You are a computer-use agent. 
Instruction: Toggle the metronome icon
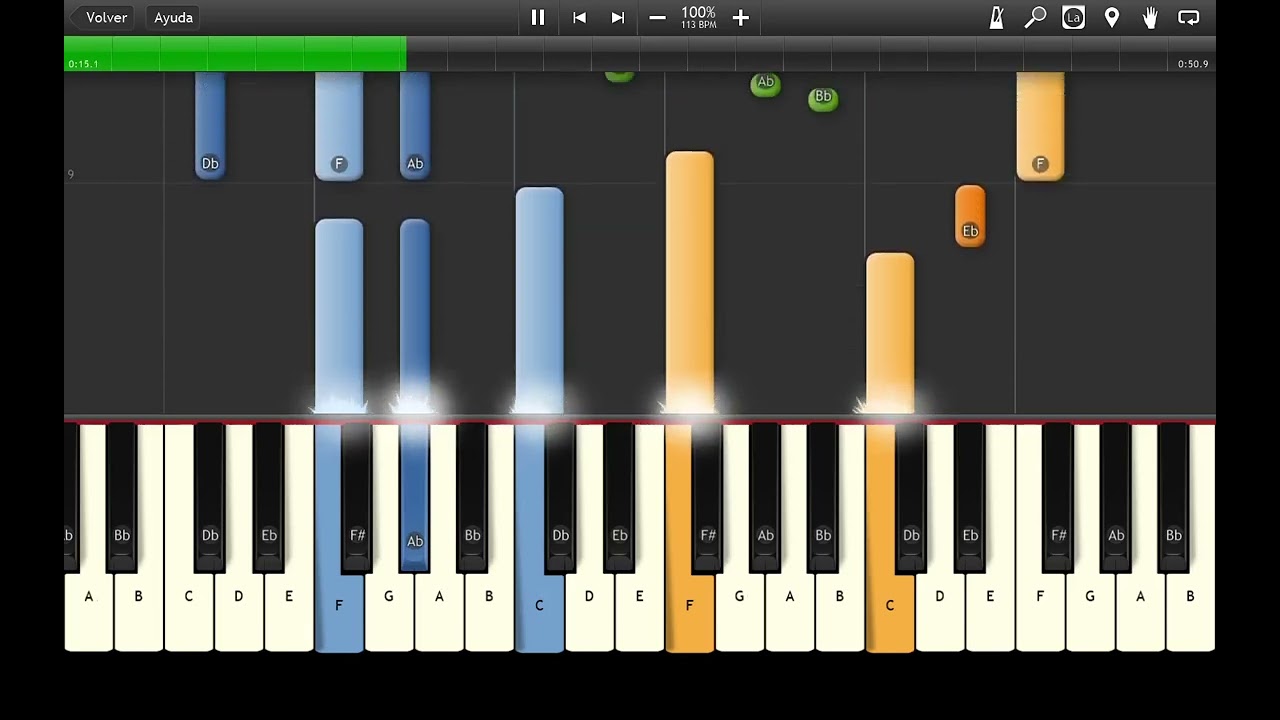coord(996,17)
